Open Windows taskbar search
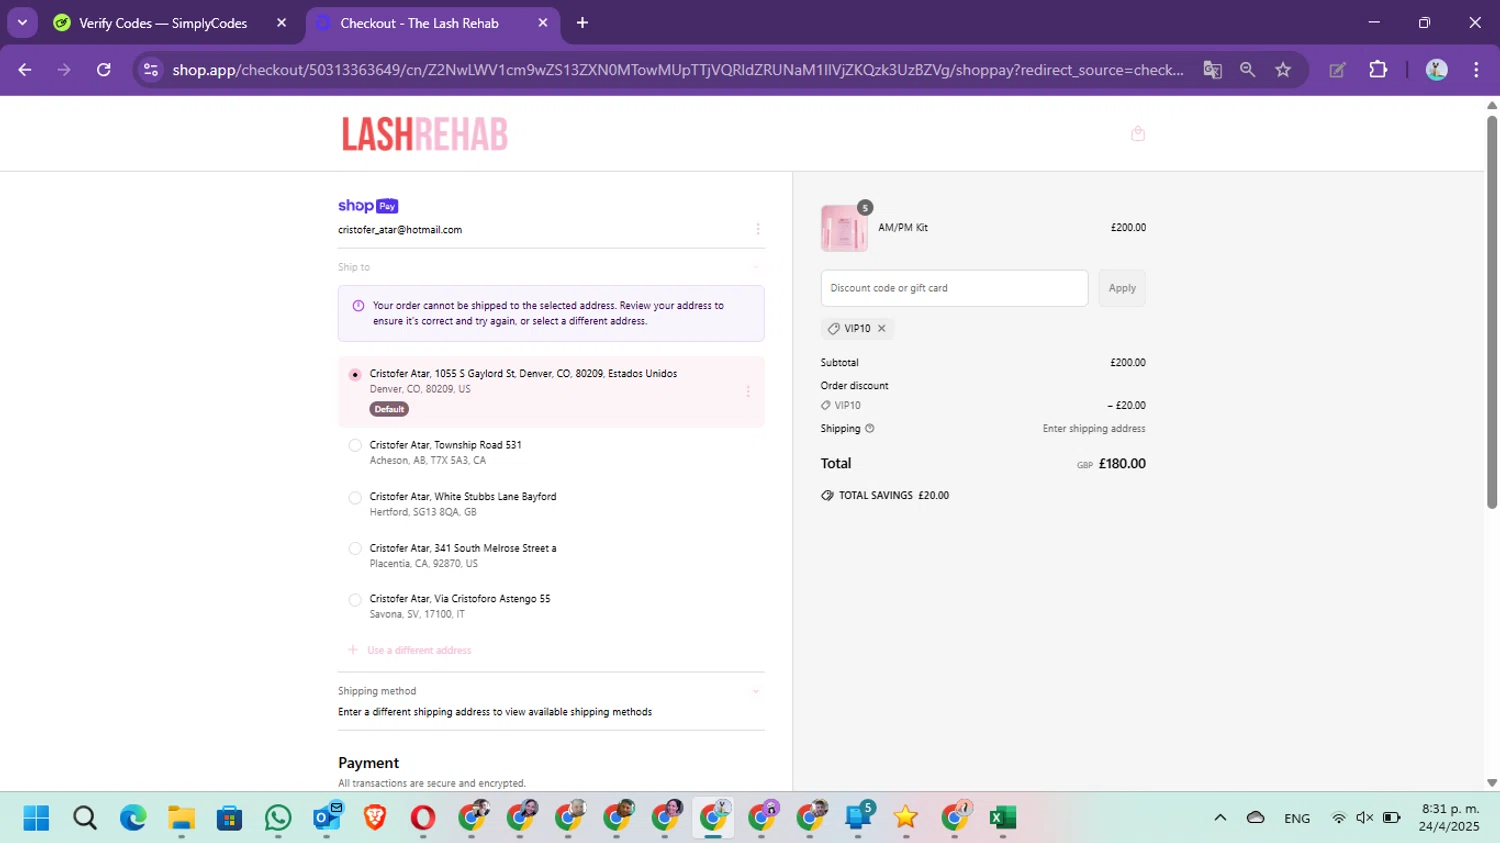The width and height of the screenshot is (1500, 843). 85,818
